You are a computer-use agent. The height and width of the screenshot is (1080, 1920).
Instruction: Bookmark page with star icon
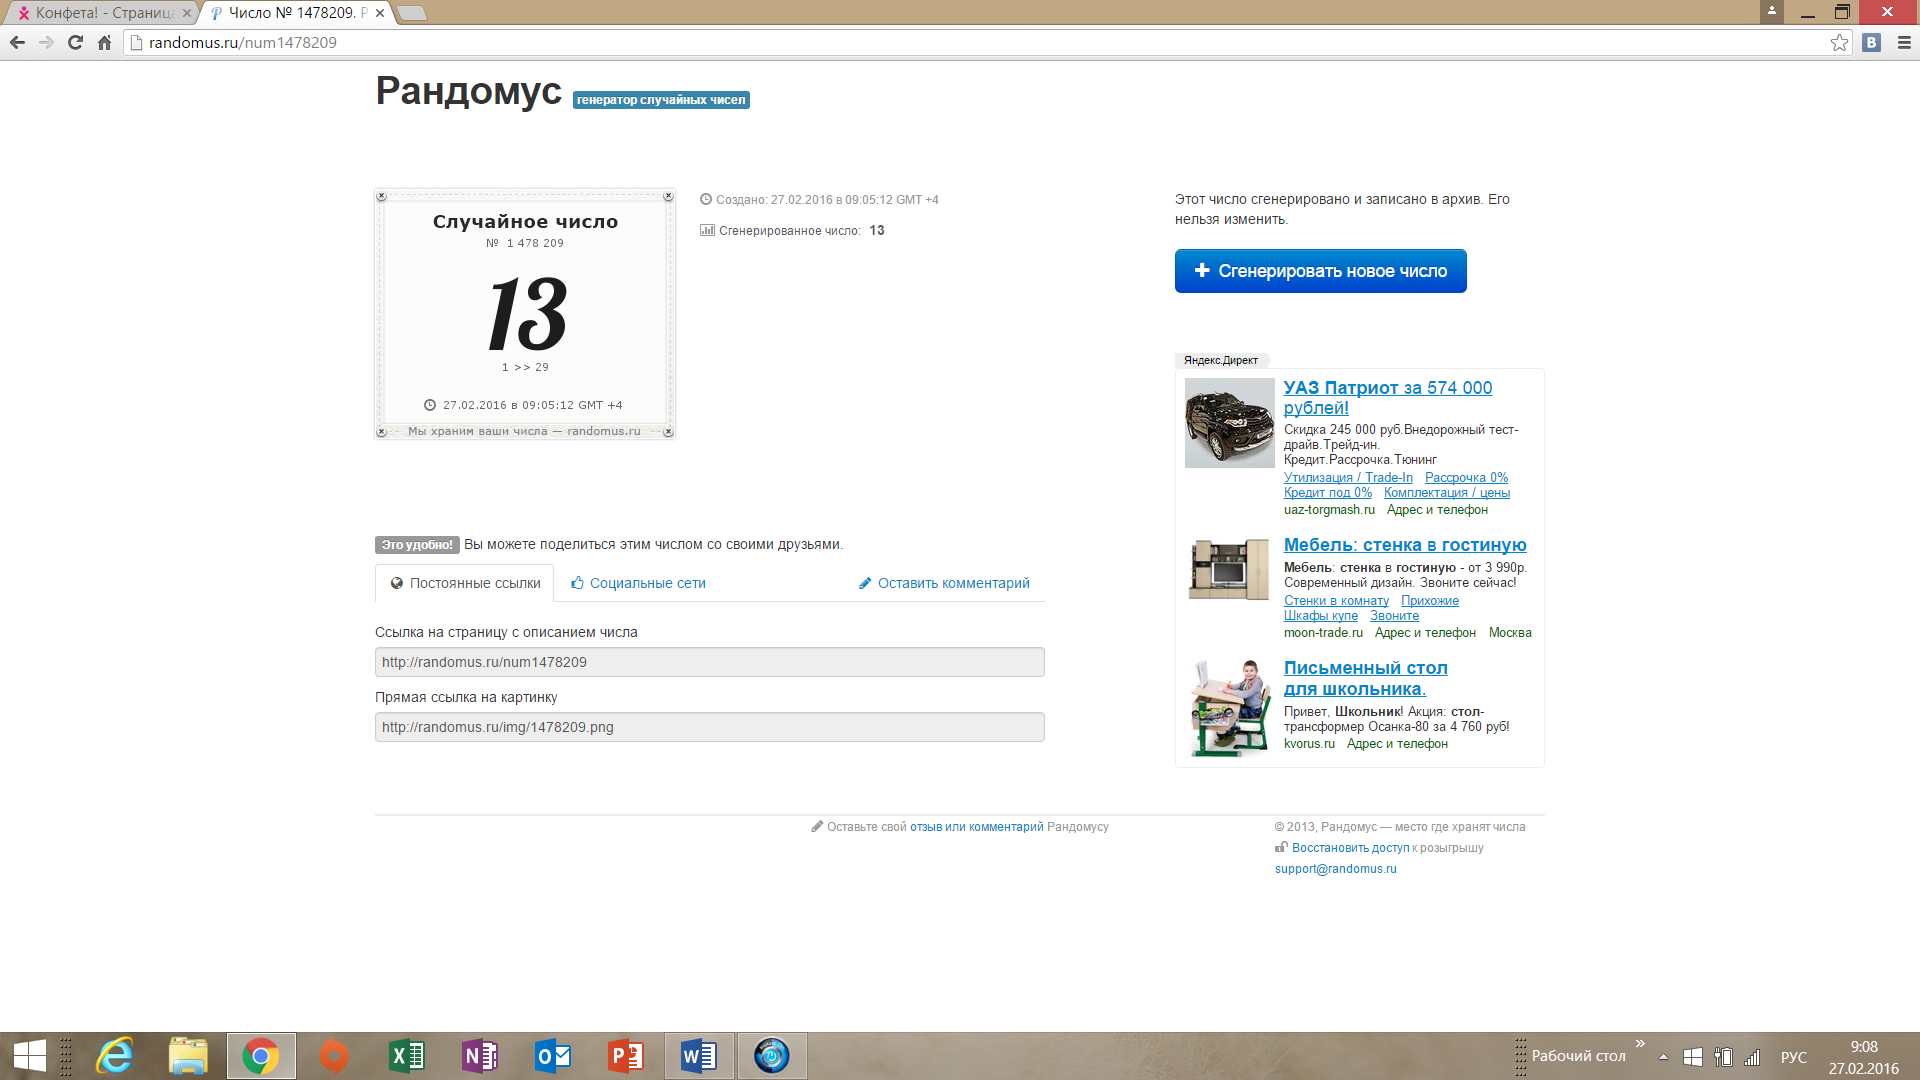(1839, 42)
